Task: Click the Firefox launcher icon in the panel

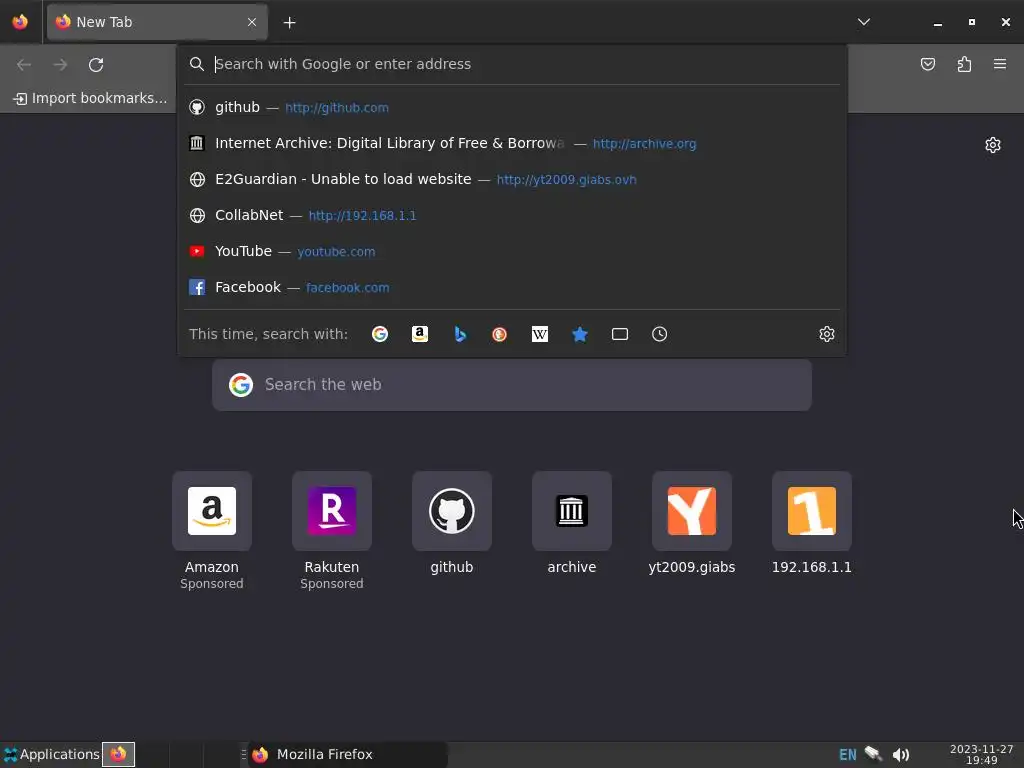Action: (x=118, y=754)
